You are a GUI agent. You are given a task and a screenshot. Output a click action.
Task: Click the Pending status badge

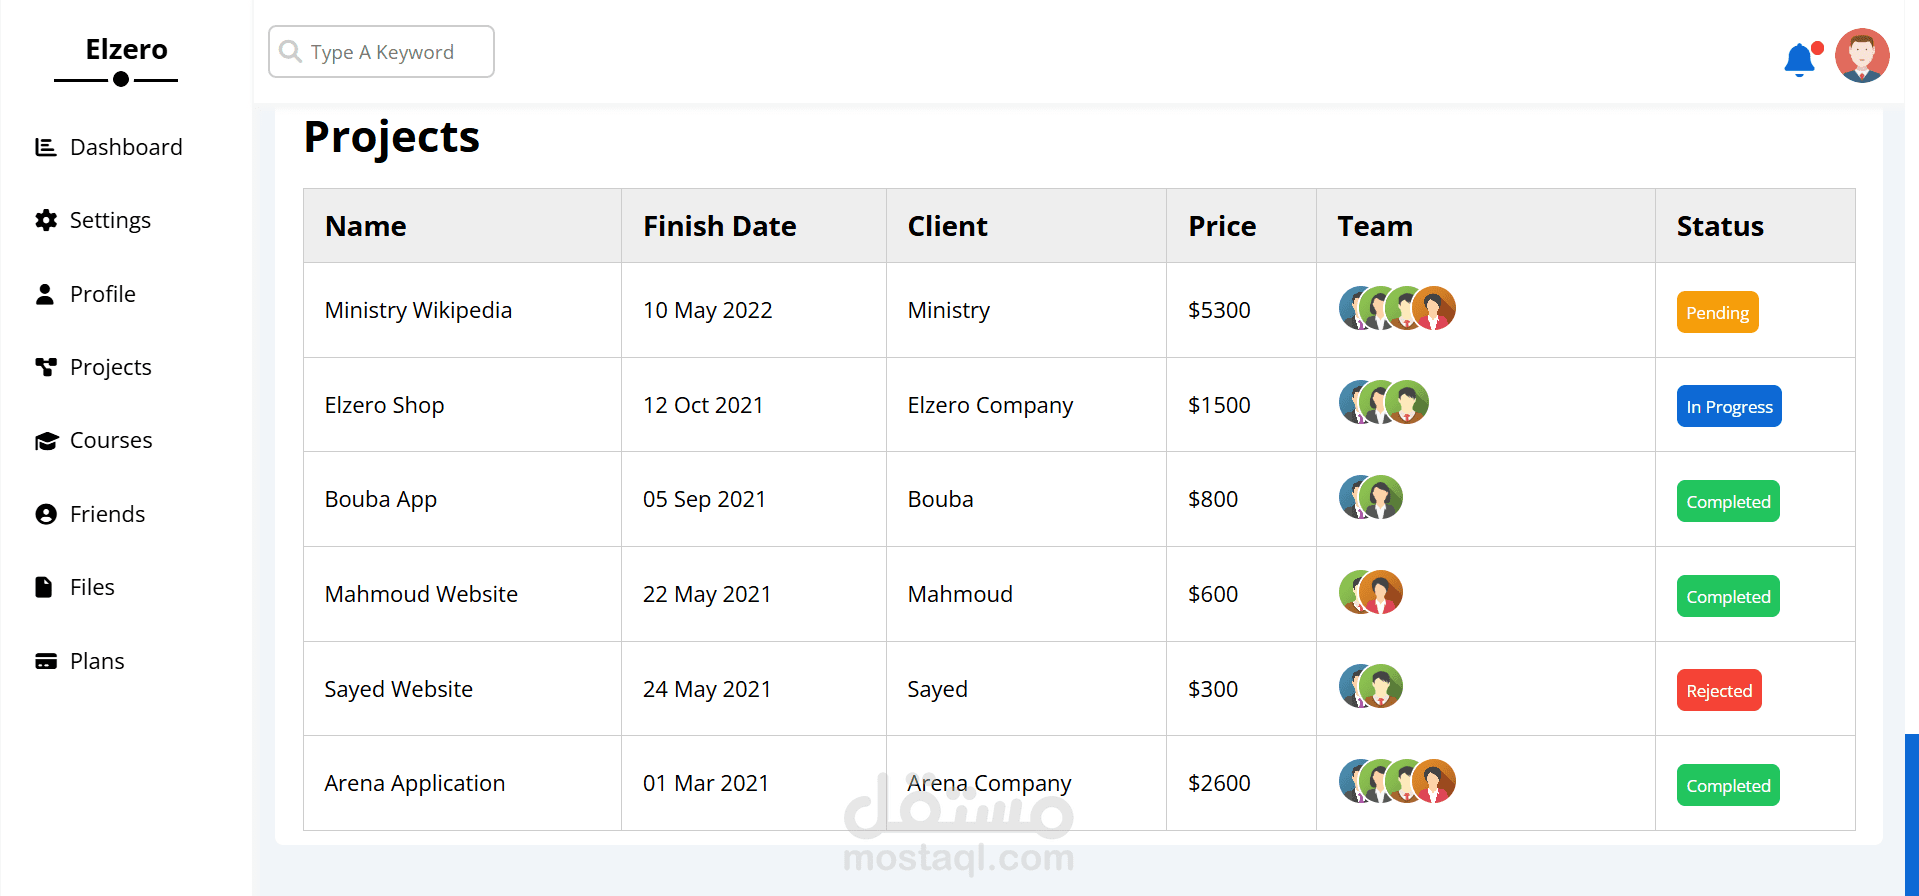coord(1717,313)
